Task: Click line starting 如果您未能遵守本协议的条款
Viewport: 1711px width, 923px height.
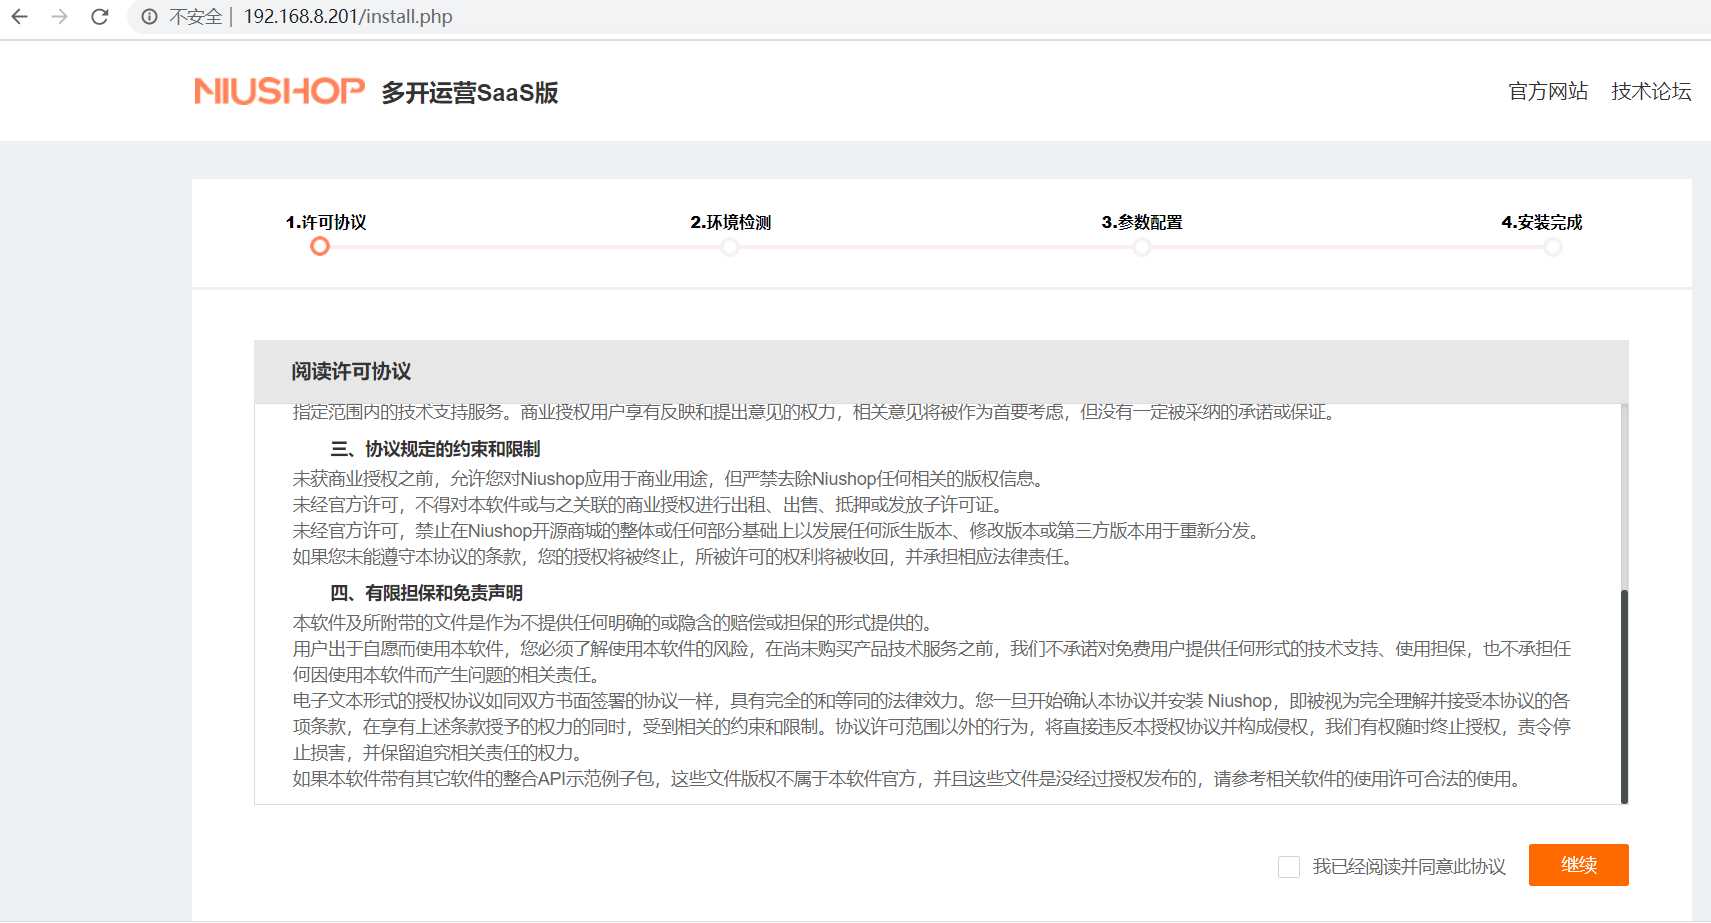Action: [685, 557]
